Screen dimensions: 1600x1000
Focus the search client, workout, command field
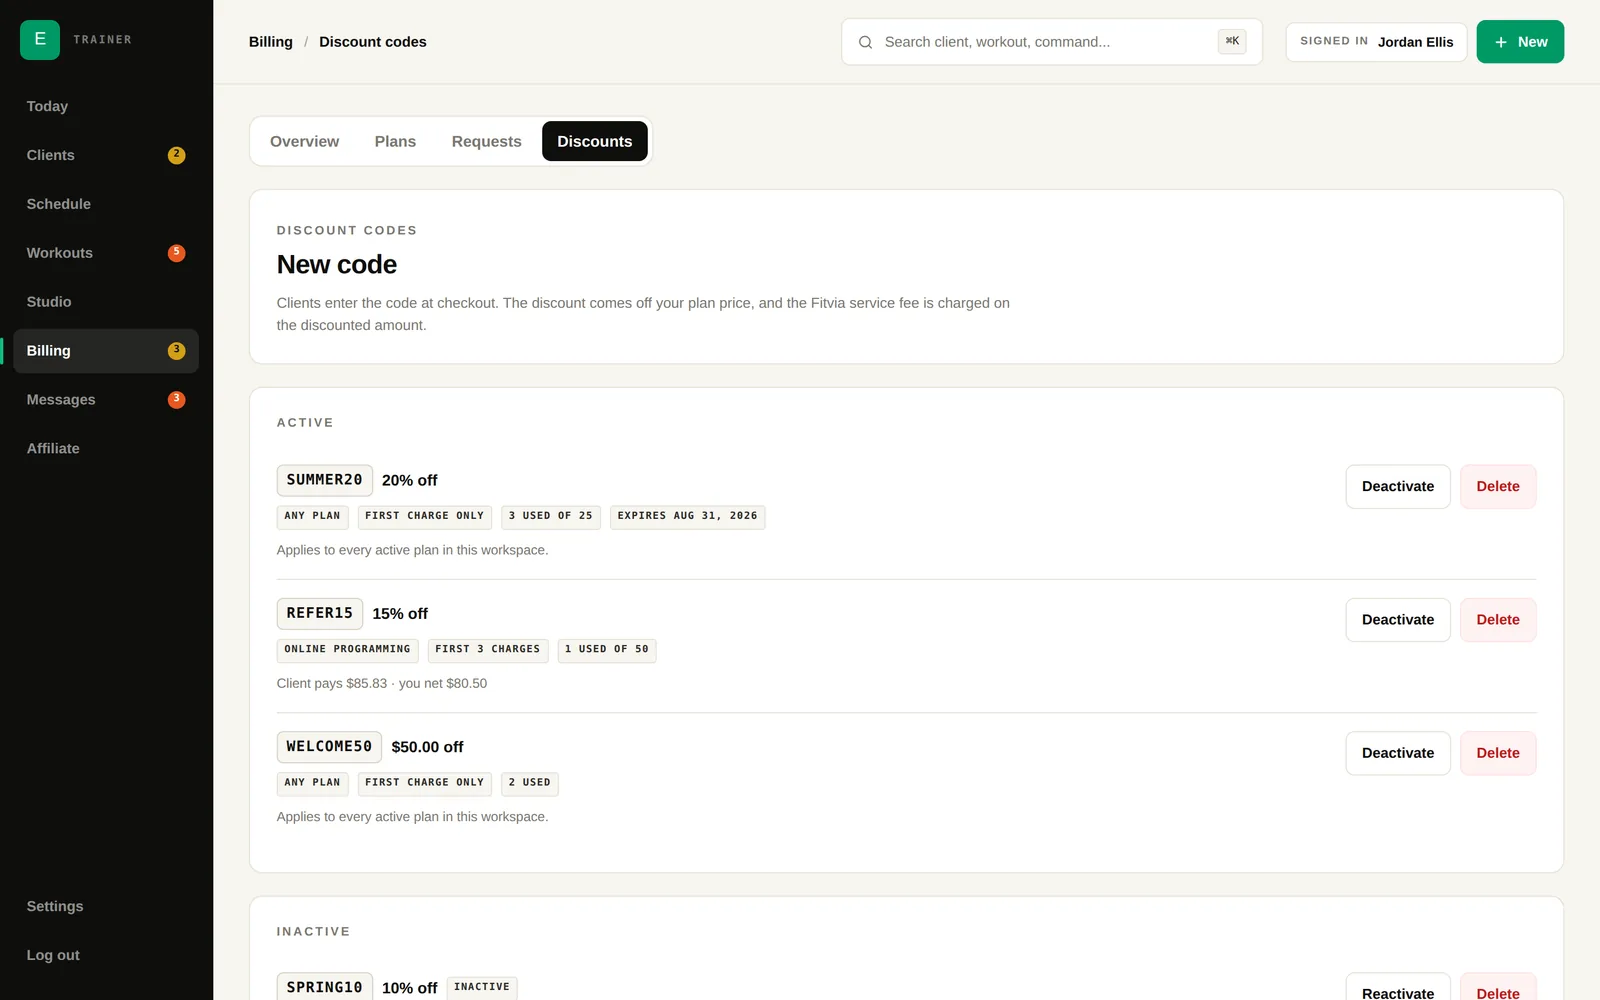tap(1052, 42)
